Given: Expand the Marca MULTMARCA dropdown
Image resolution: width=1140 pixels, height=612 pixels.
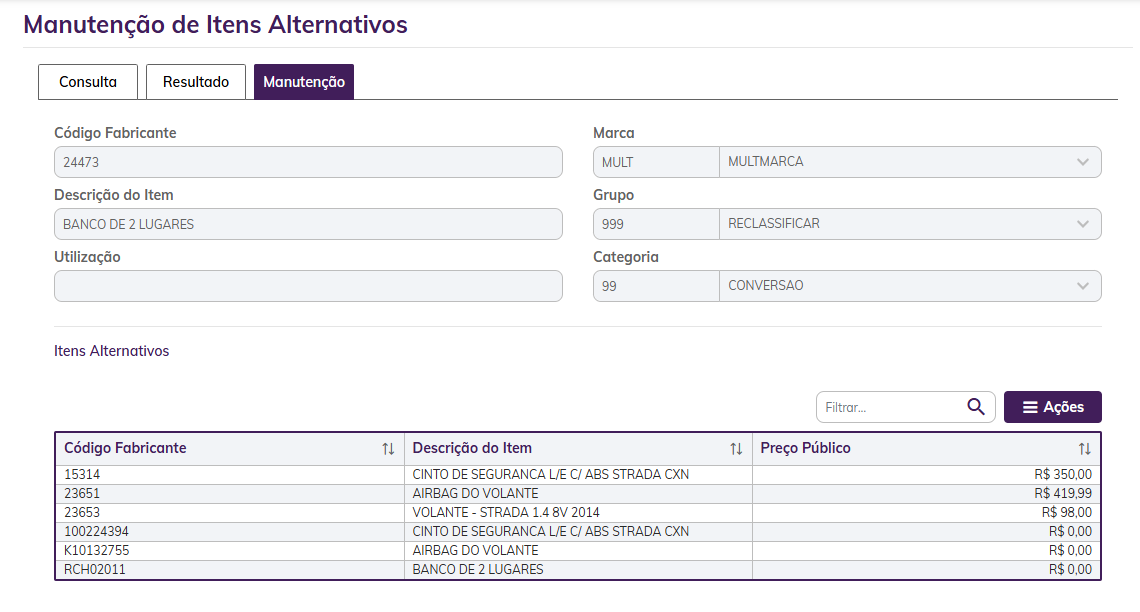Looking at the screenshot, I should click(1083, 162).
